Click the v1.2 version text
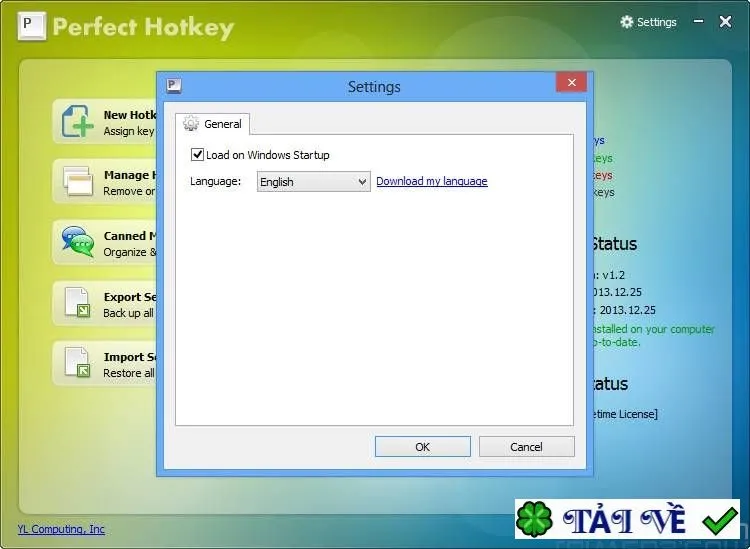The height and width of the screenshot is (549, 750). 613,275
